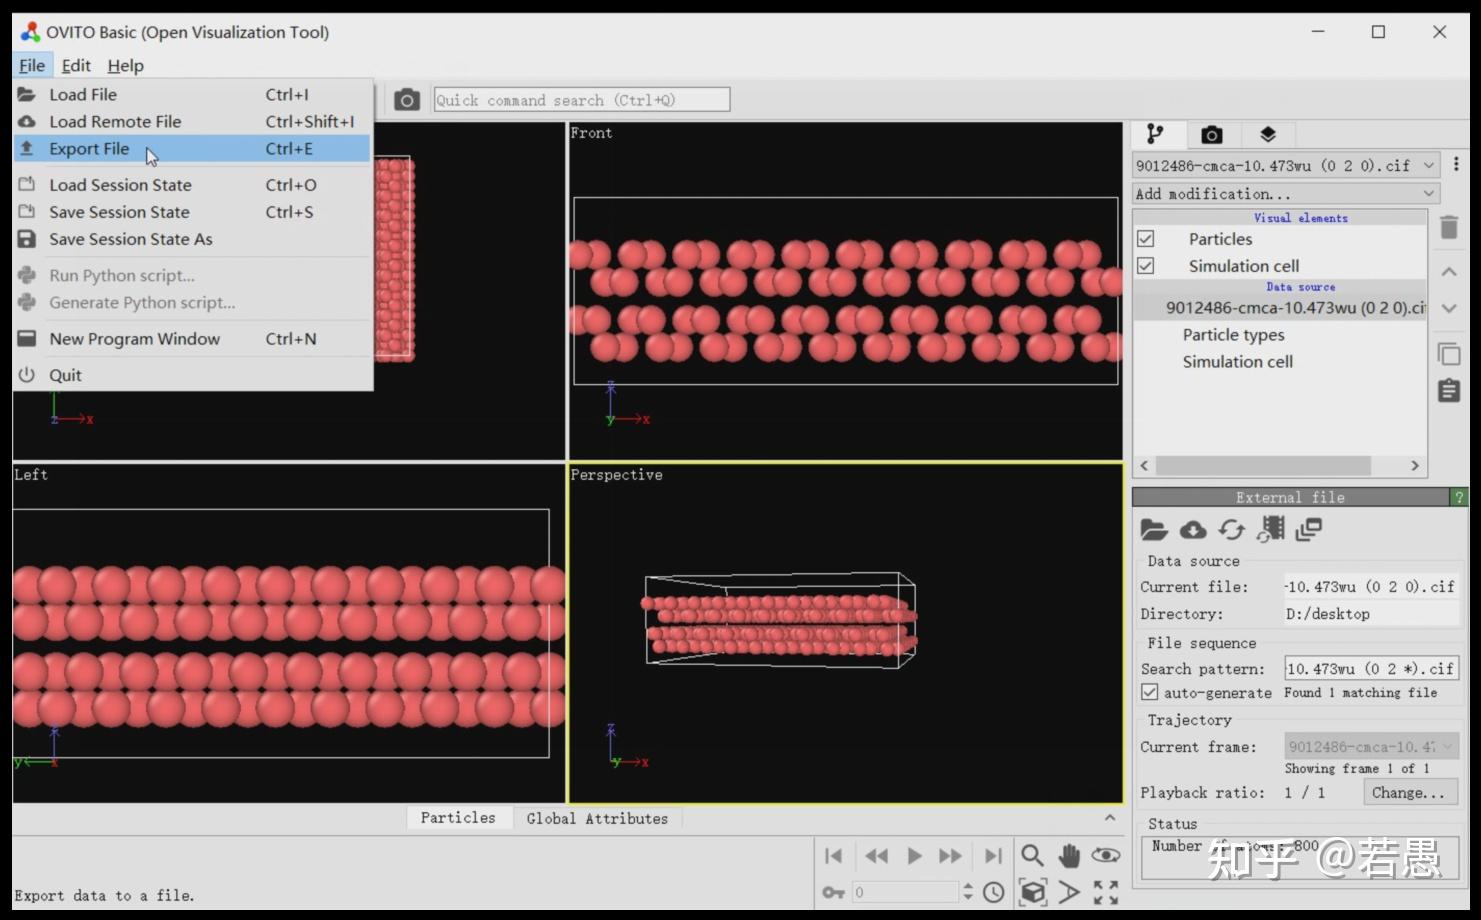1481x920 pixels.
Task: Reload the external file with refresh icon
Action: coord(1231,530)
